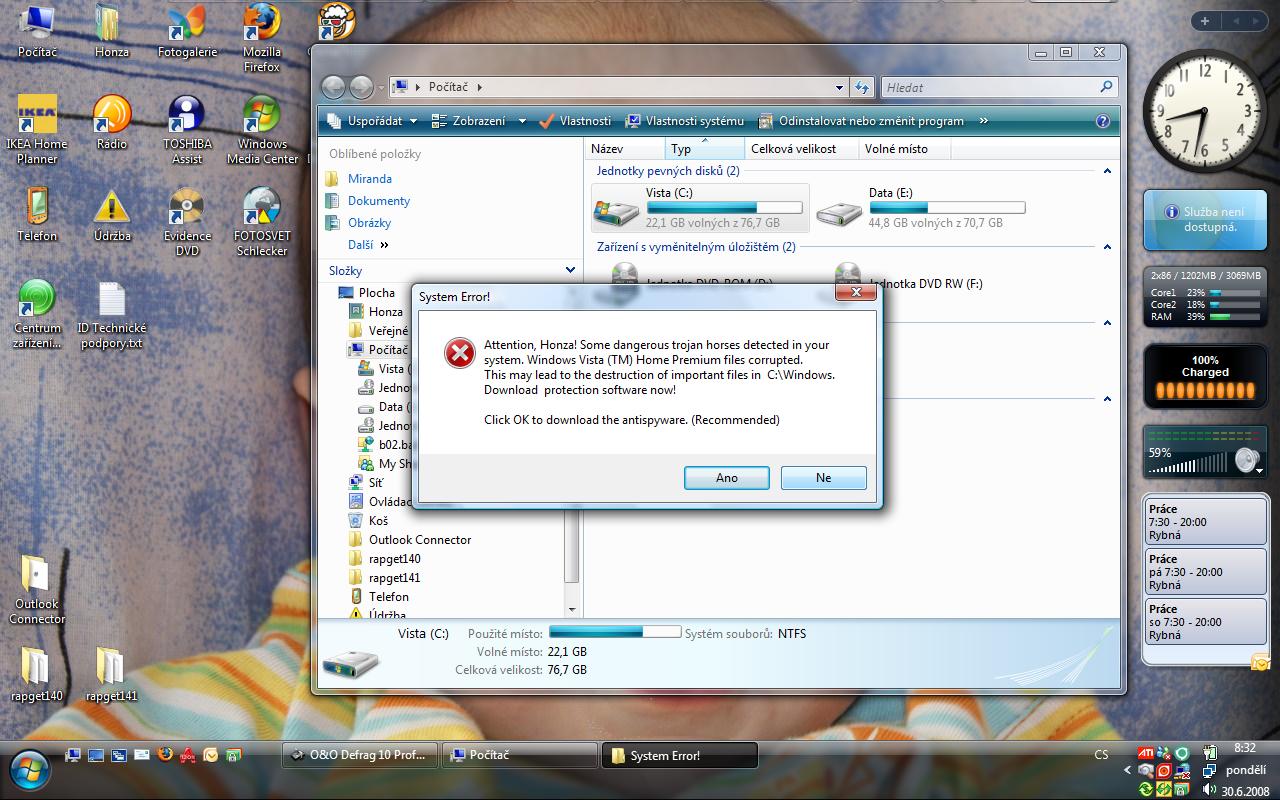Click the speaker volume tray icon
The image size is (1280, 800).
(1210, 790)
